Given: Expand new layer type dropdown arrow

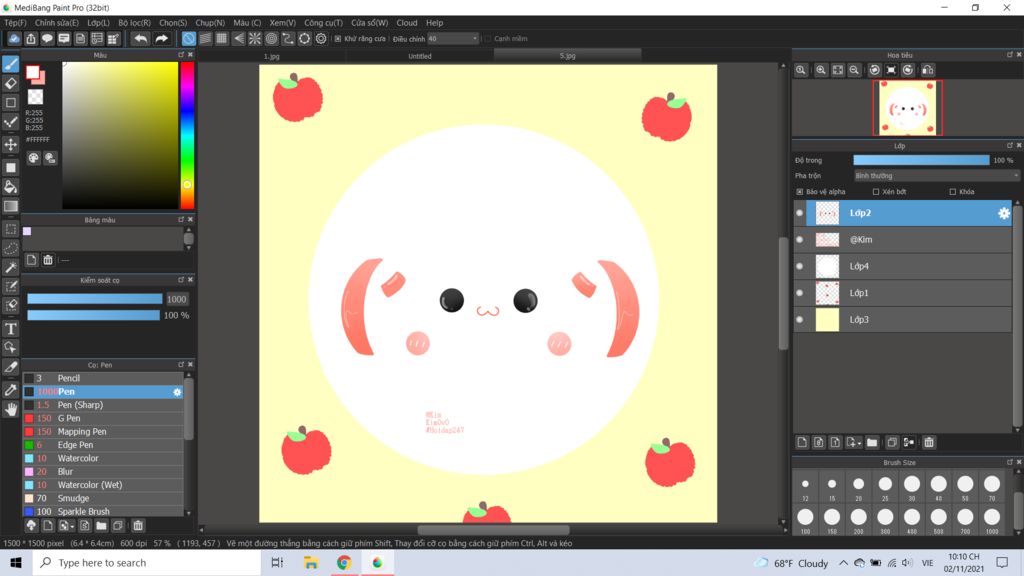Looking at the screenshot, I should 859,443.
